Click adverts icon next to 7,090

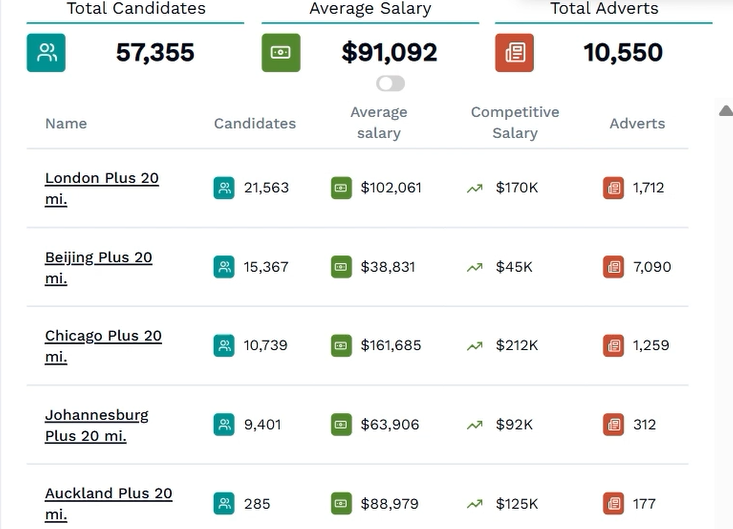click(x=613, y=267)
